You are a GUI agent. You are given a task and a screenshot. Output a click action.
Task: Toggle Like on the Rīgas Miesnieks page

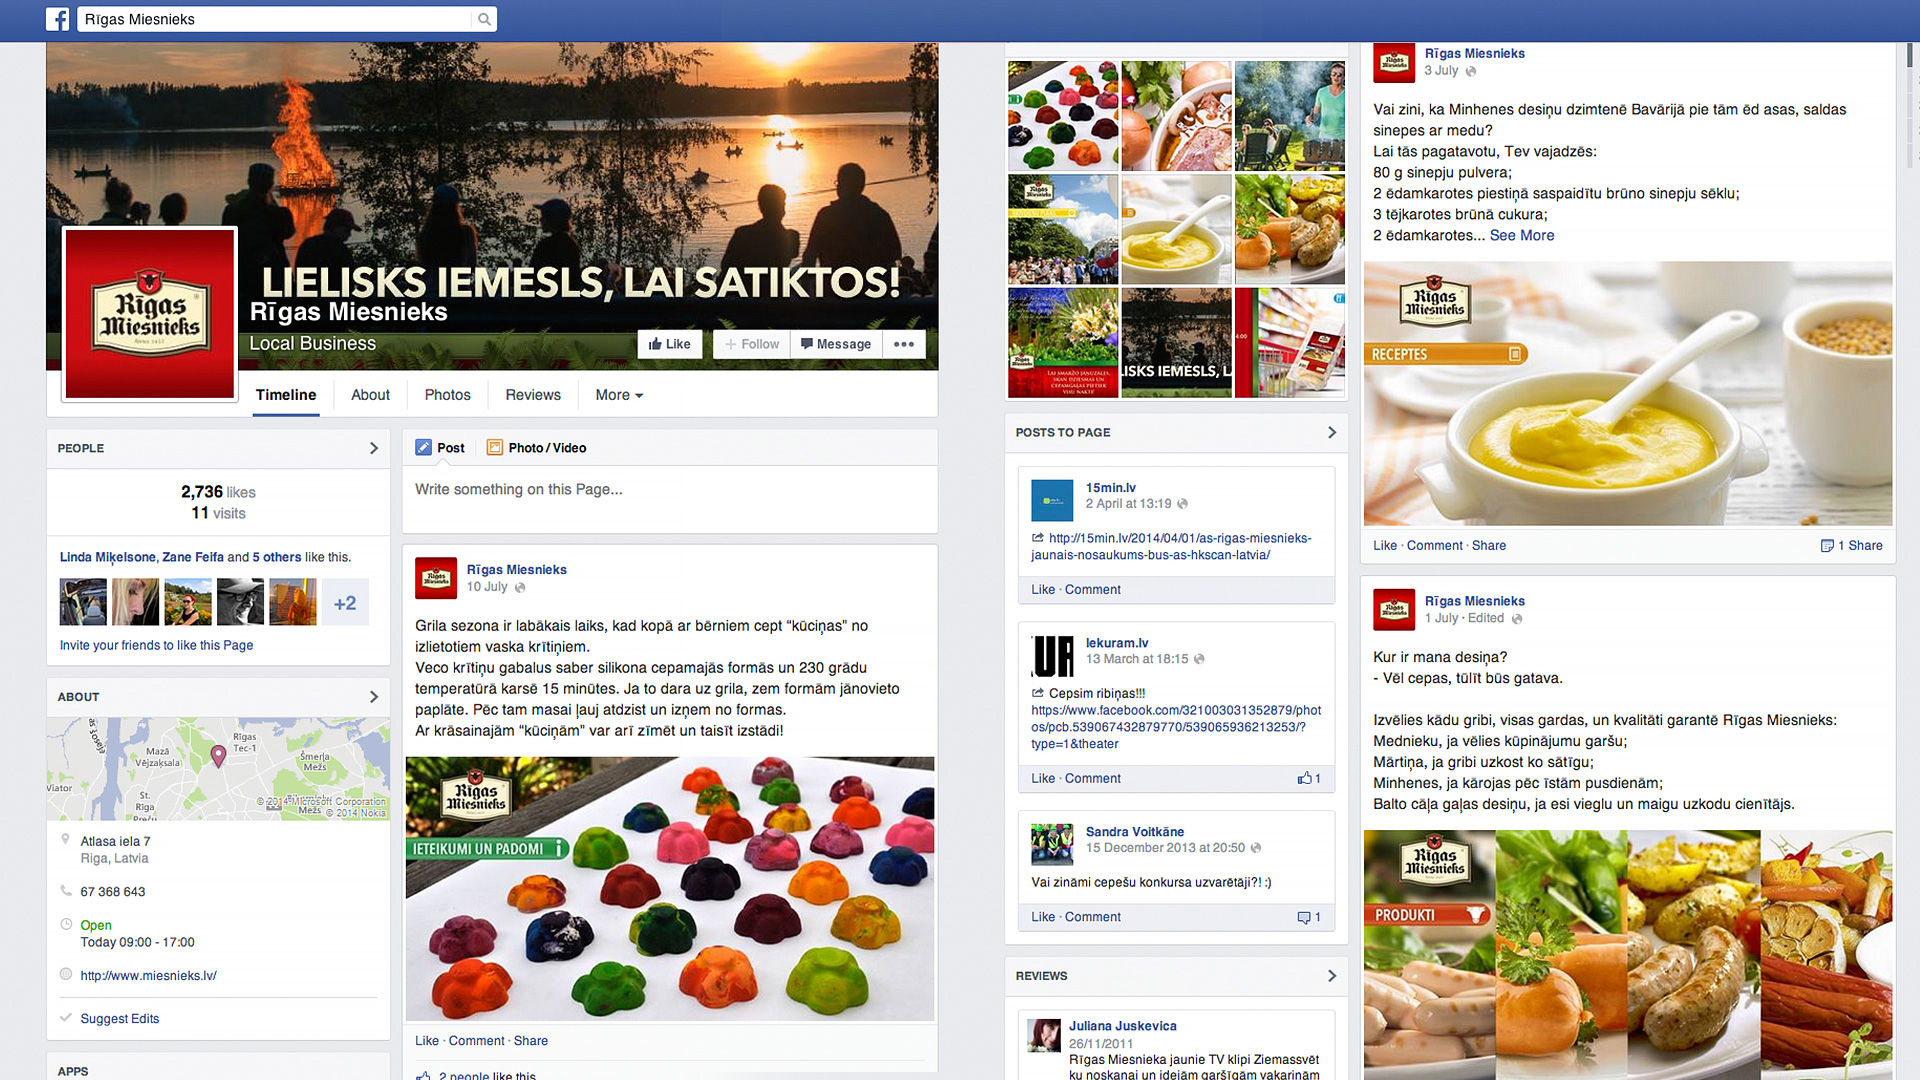[670, 344]
